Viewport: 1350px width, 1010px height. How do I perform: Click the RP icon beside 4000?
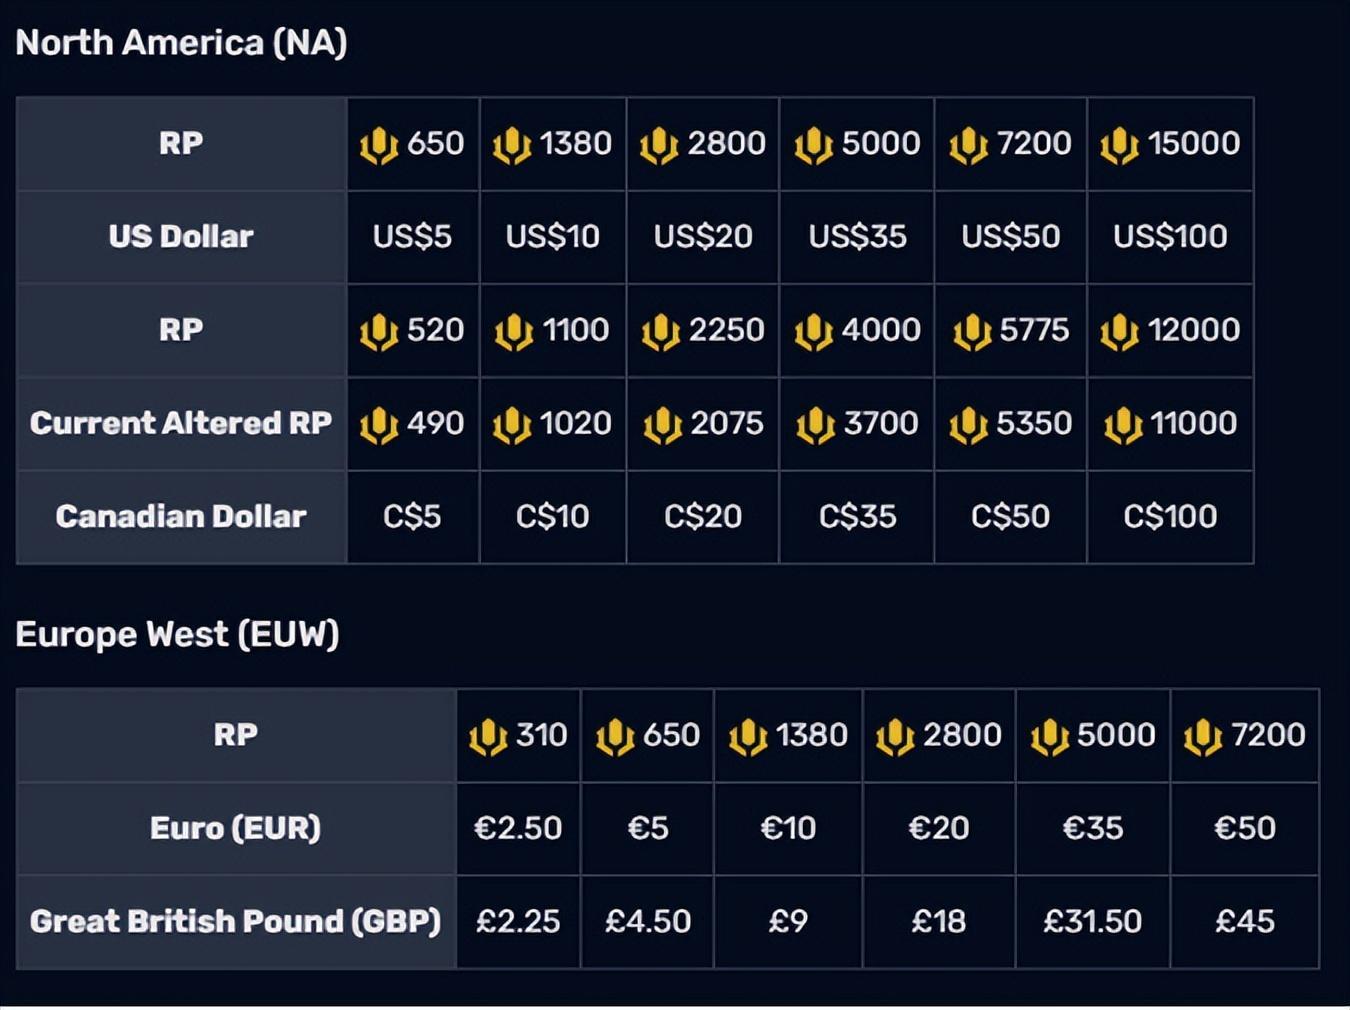pyautogui.click(x=814, y=332)
